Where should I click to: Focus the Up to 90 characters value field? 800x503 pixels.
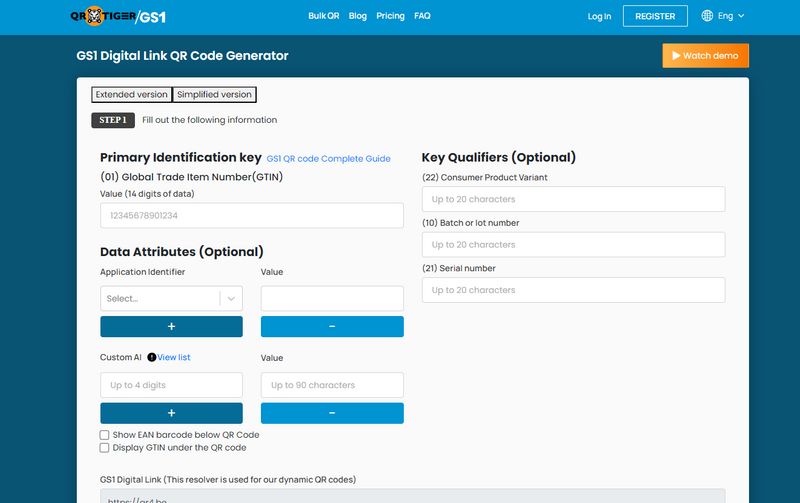tap(332, 385)
